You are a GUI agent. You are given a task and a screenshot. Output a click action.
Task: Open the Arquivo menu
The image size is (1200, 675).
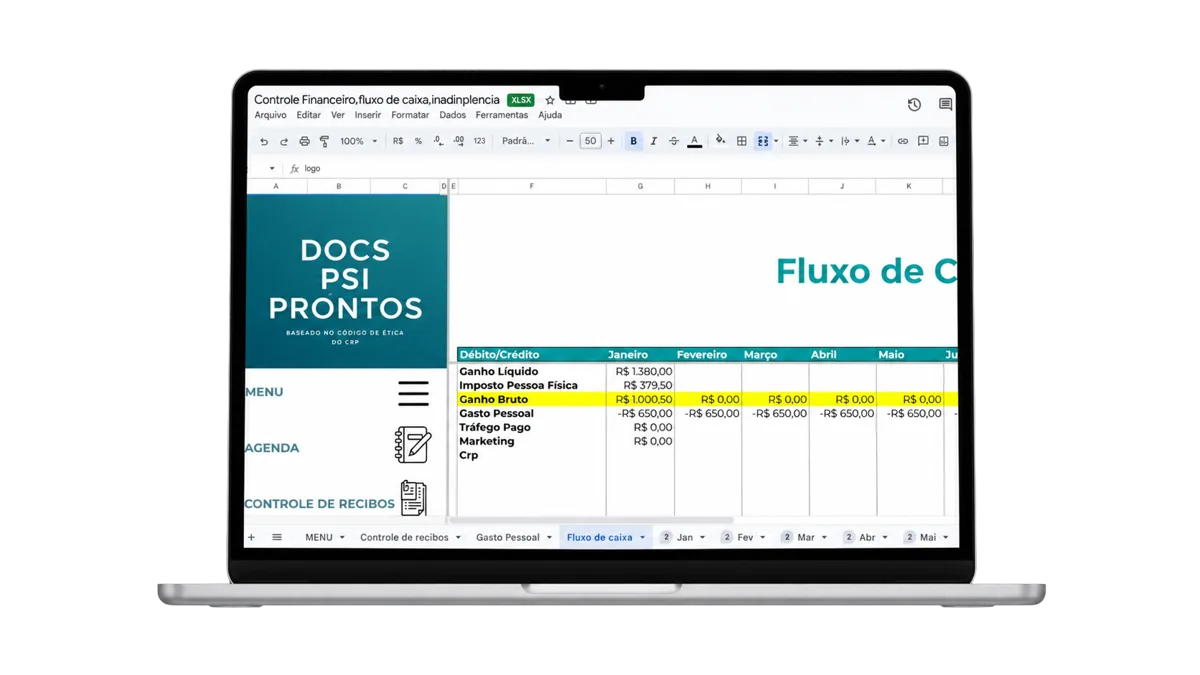point(270,115)
